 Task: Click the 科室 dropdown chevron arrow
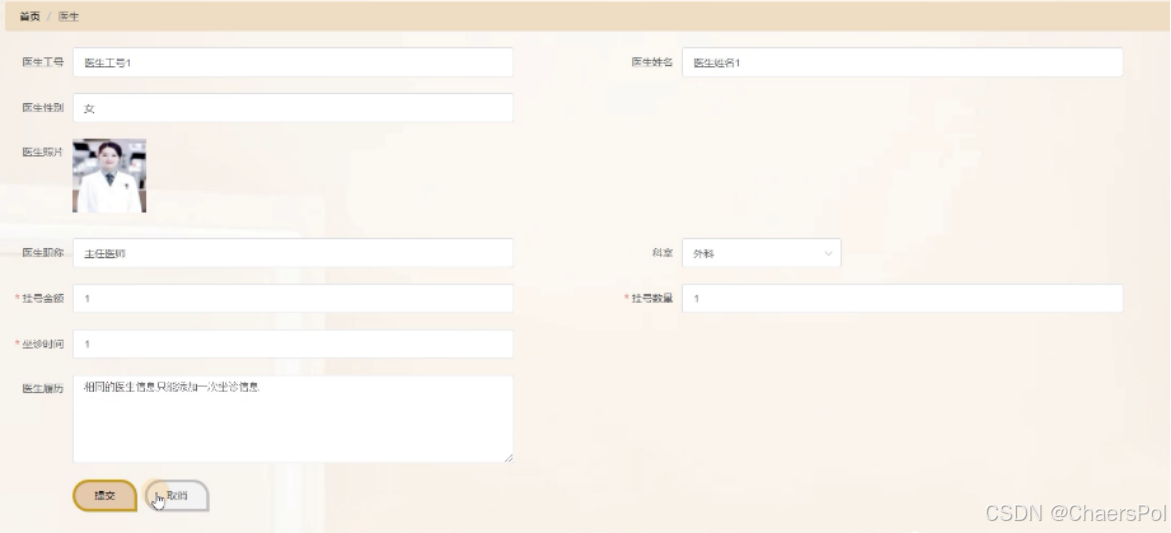click(828, 254)
